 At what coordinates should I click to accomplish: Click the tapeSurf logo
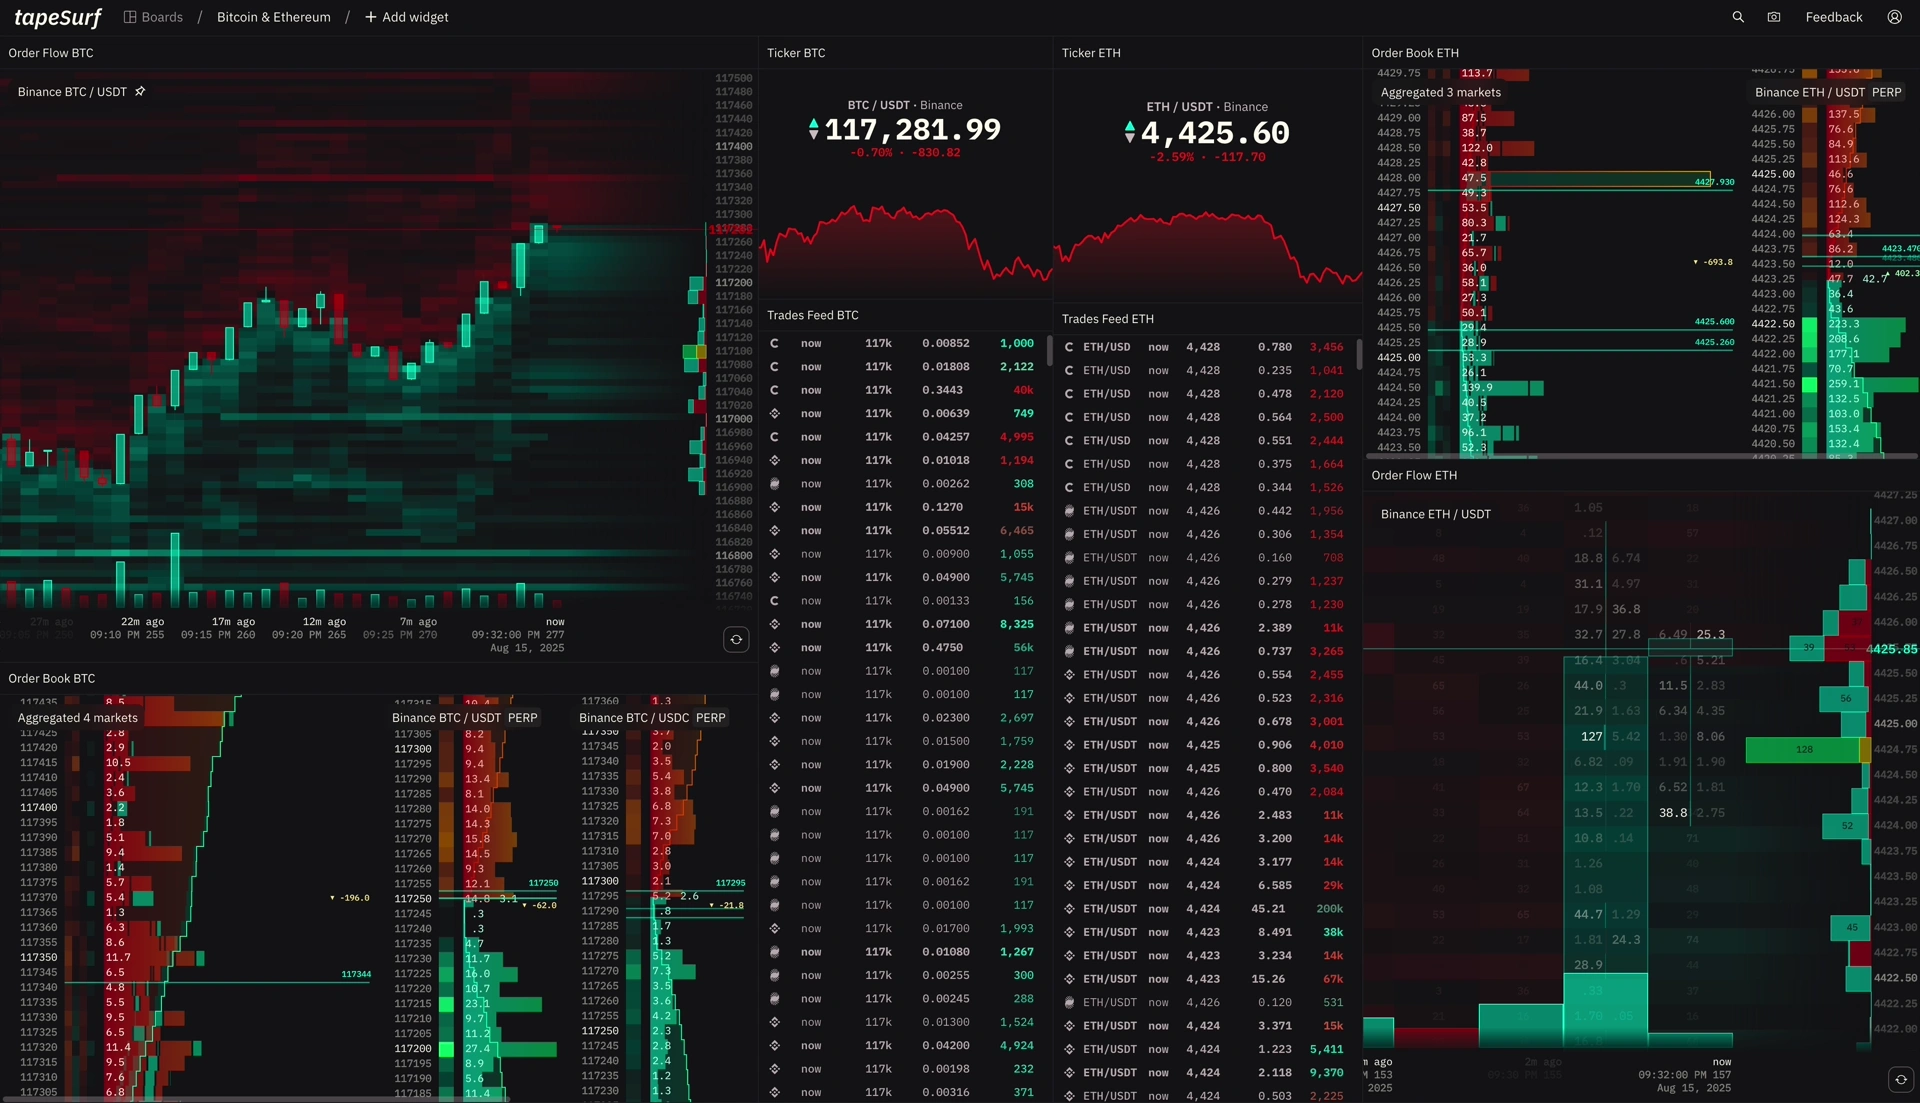pyautogui.click(x=57, y=17)
